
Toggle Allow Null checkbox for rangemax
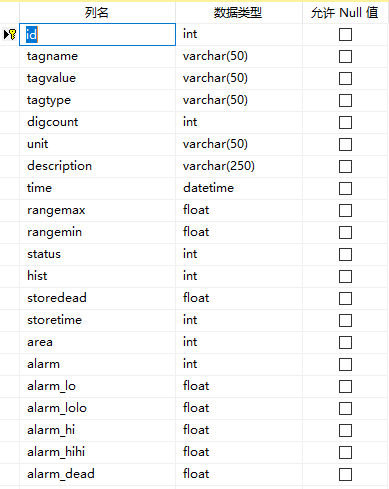click(345, 210)
